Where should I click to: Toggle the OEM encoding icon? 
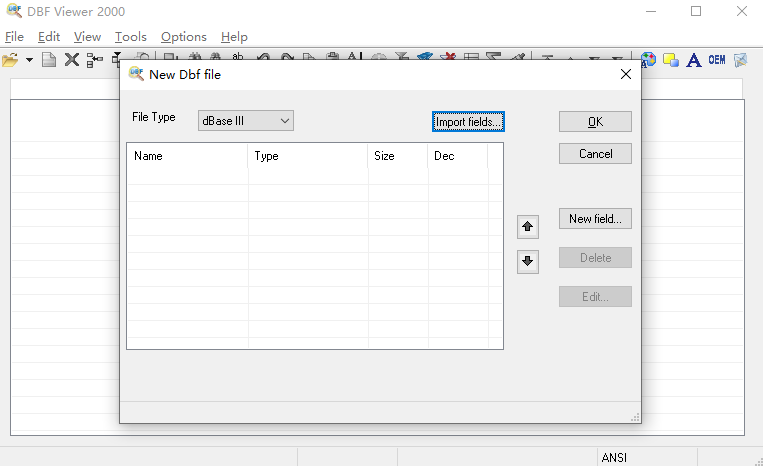pos(716,60)
